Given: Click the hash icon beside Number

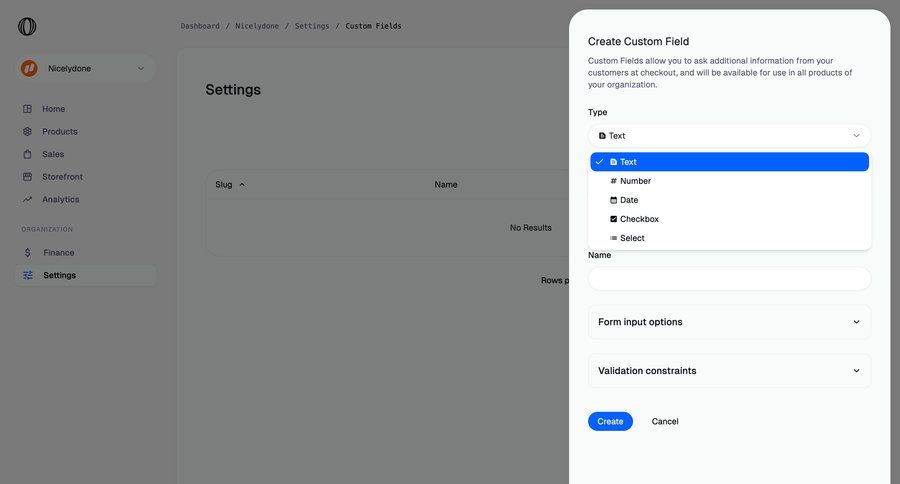Looking at the screenshot, I should click(x=613, y=181).
